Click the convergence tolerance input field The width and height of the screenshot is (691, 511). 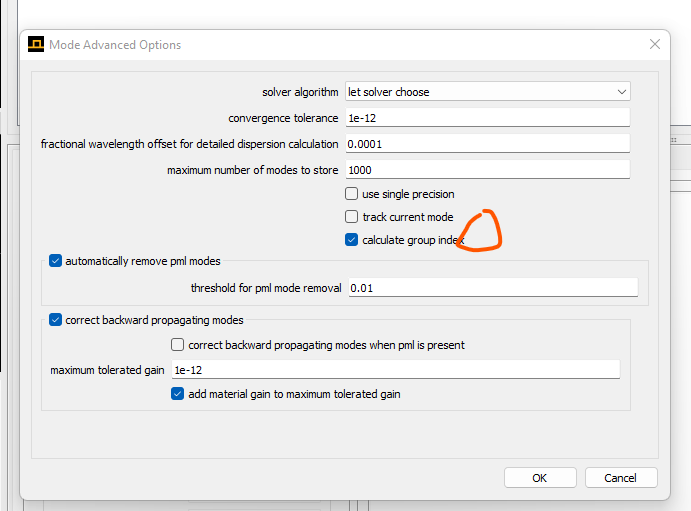click(x=488, y=118)
